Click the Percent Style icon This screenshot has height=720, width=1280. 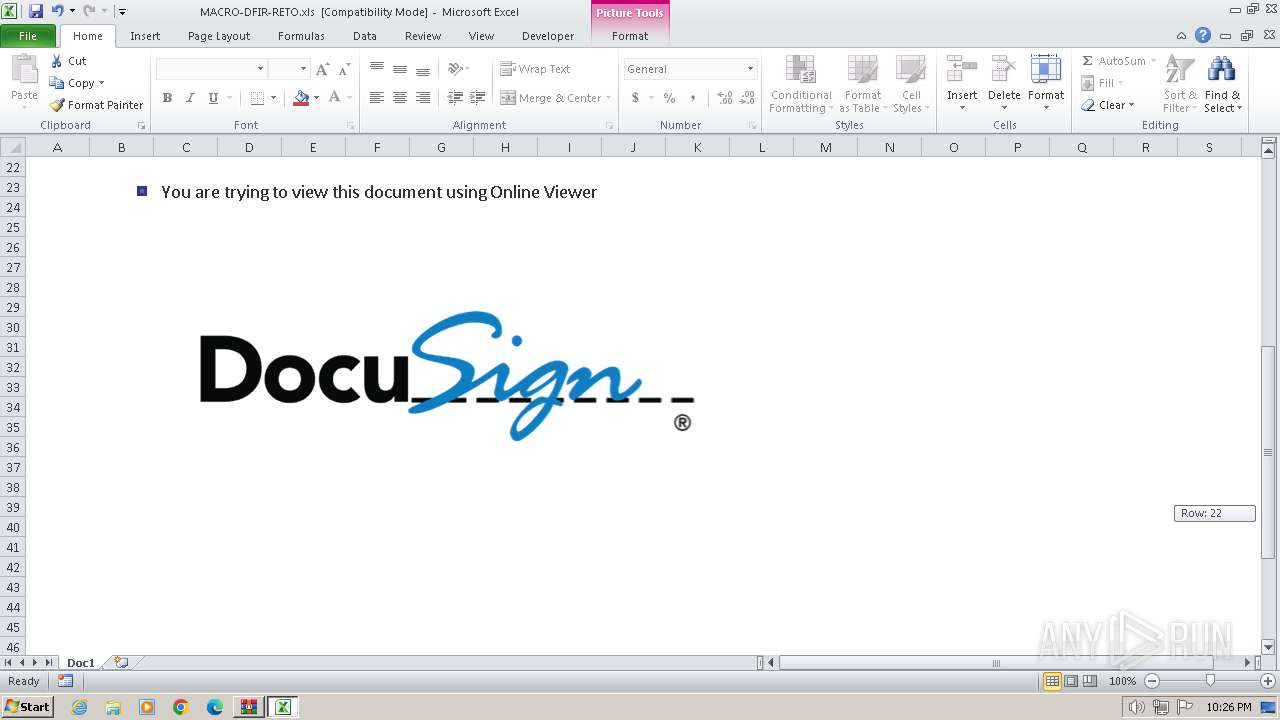click(669, 98)
